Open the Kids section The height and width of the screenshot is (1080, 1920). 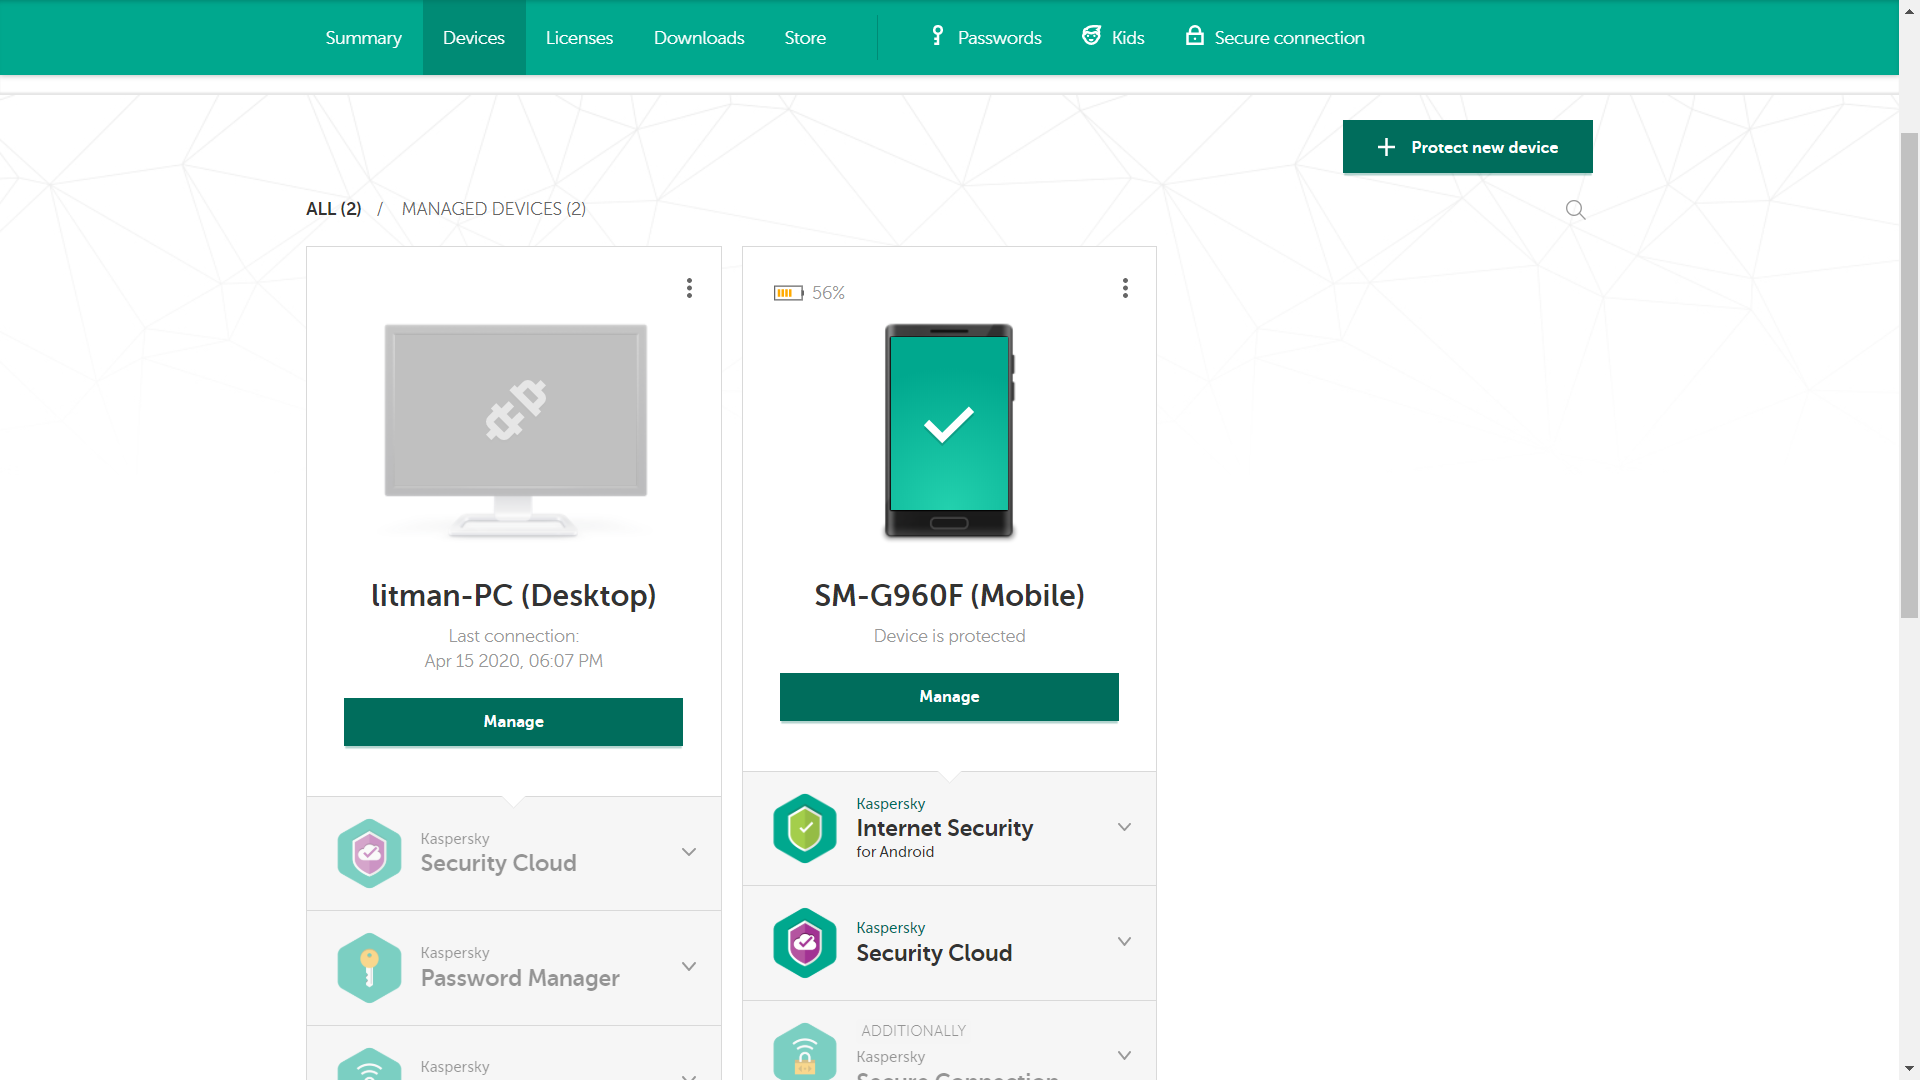(1113, 37)
